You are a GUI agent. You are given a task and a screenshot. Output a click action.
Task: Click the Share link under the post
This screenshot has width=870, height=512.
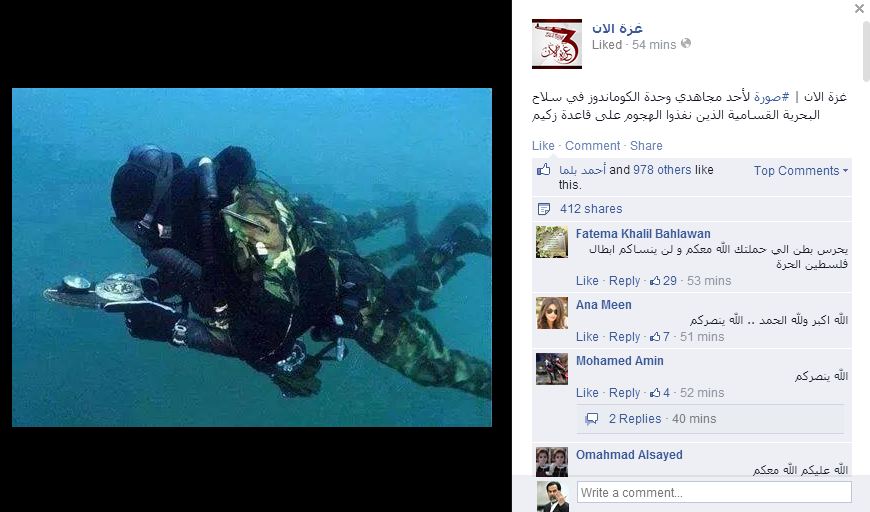(x=646, y=146)
